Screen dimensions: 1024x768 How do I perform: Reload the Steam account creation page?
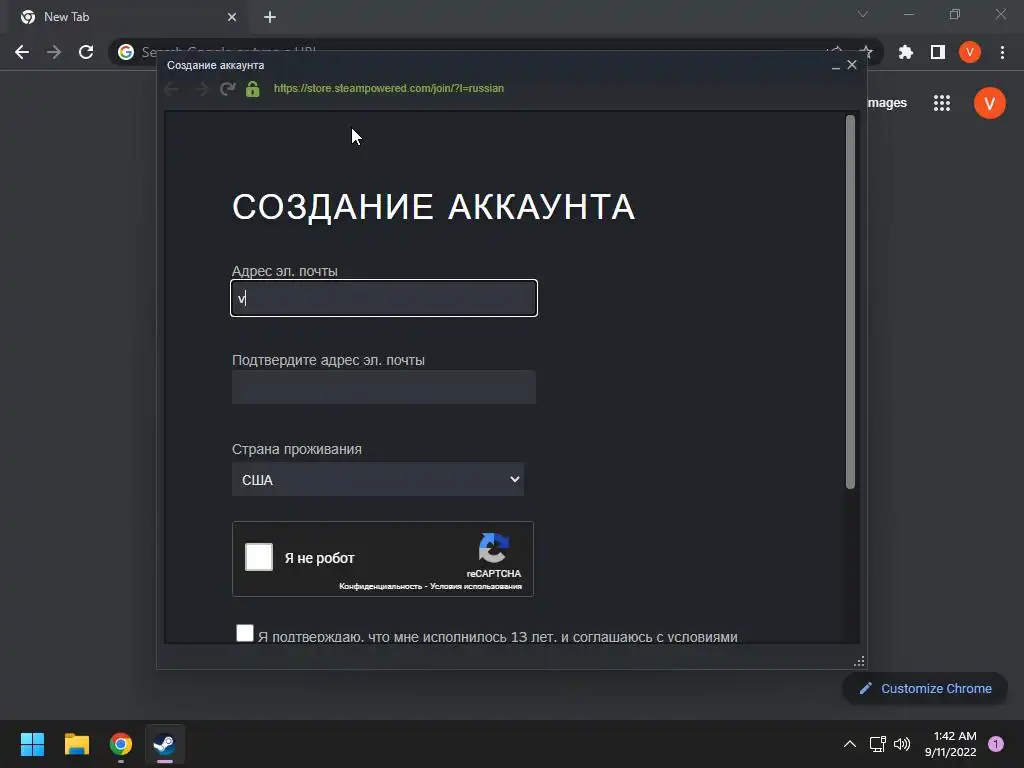[227, 88]
